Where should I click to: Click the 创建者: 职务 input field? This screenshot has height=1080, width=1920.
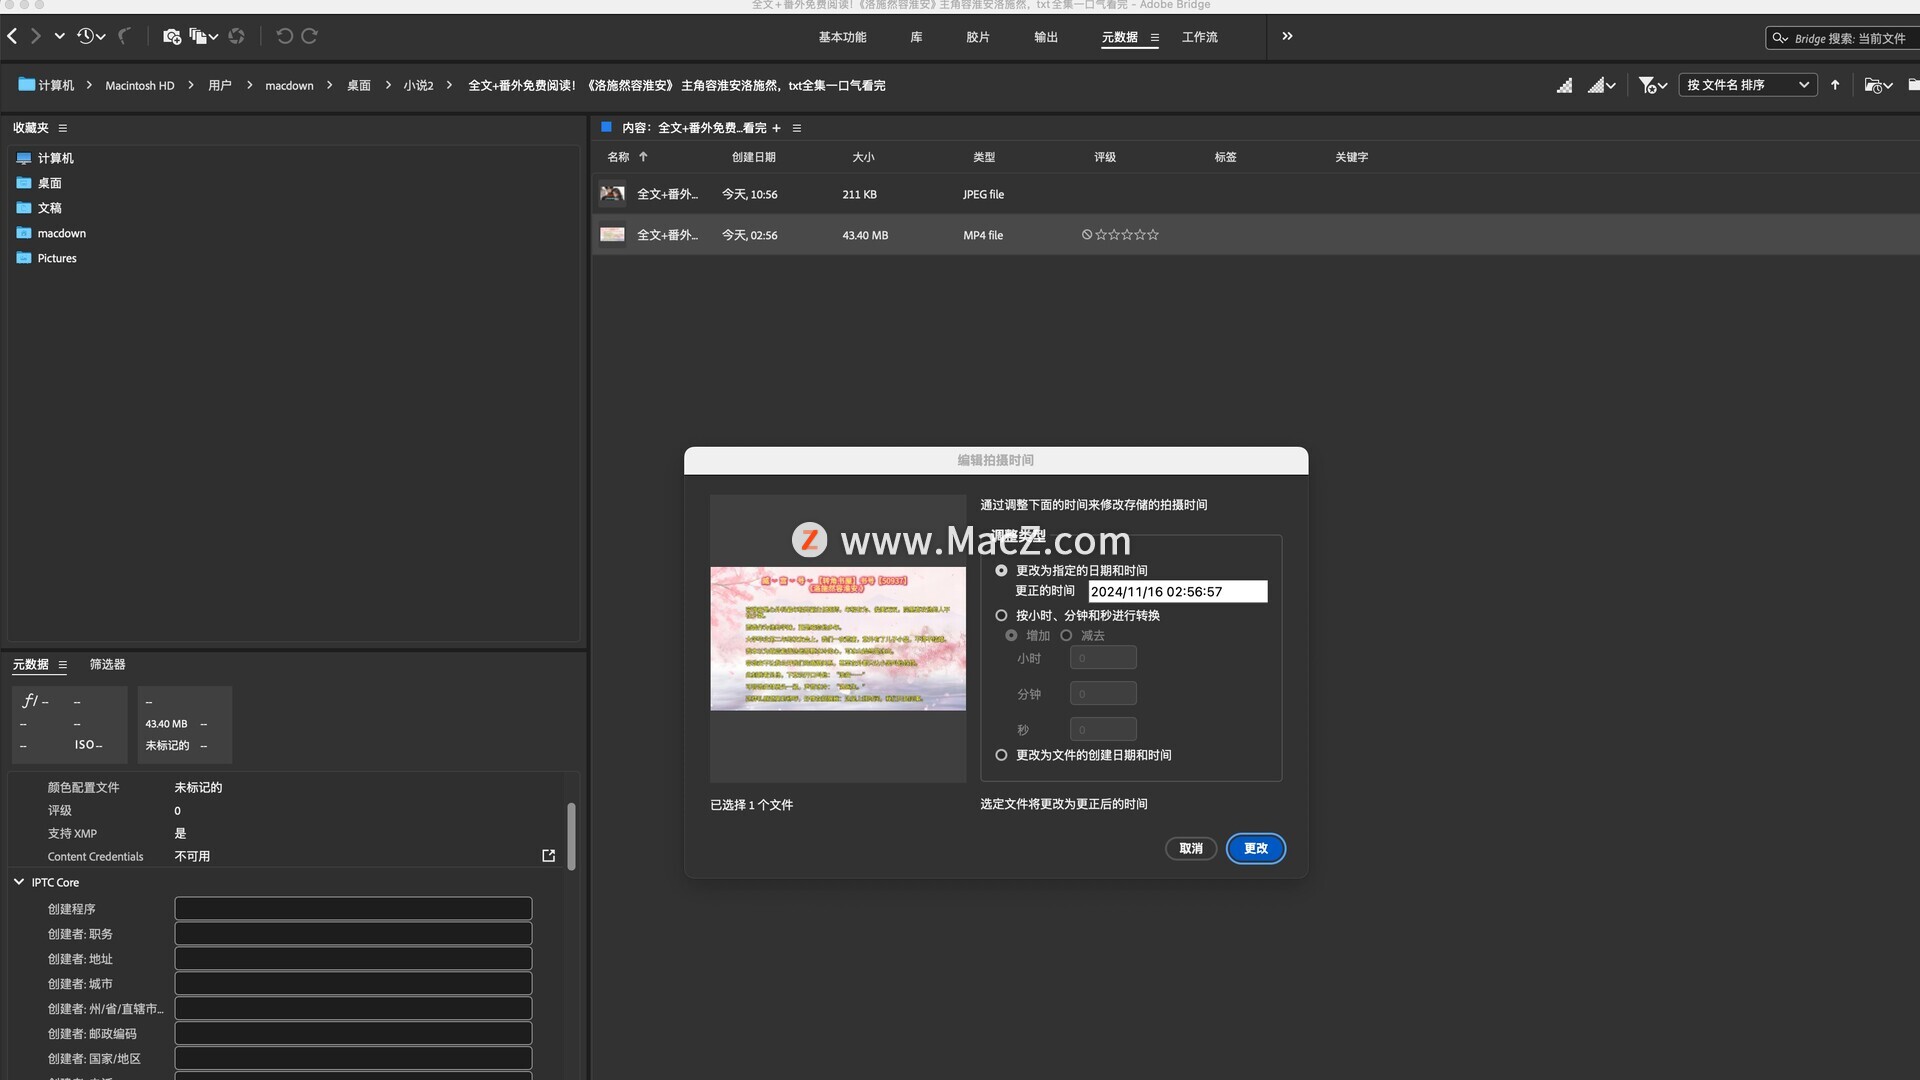[x=353, y=933]
